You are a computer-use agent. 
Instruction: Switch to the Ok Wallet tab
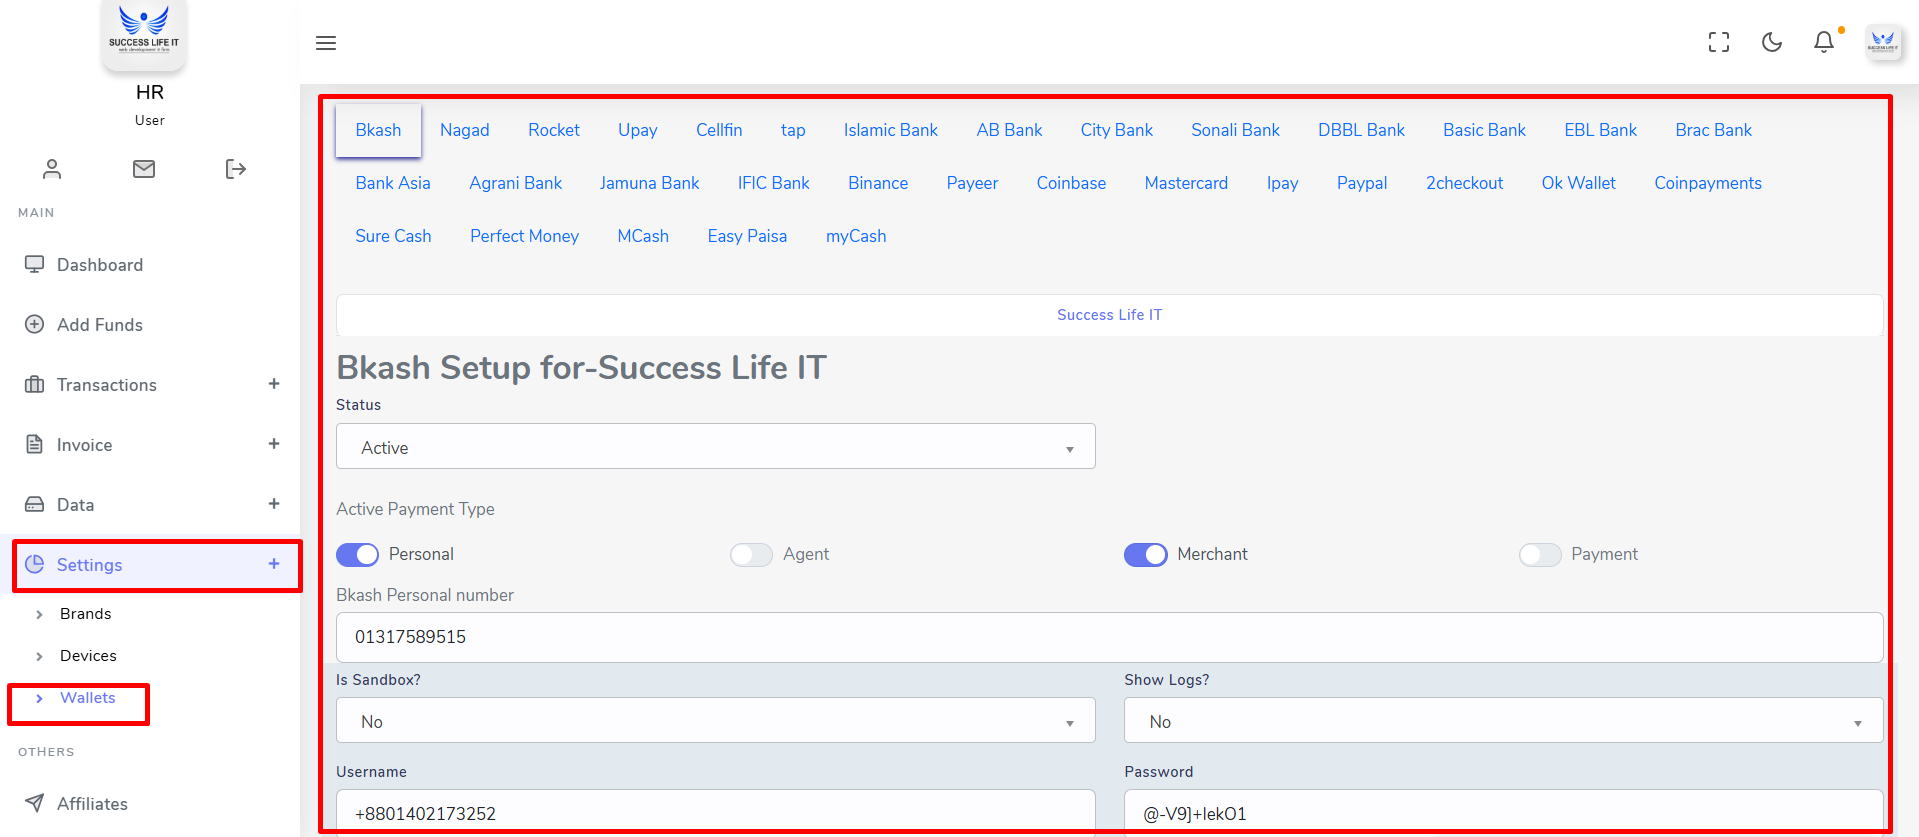pyautogui.click(x=1578, y=183)
